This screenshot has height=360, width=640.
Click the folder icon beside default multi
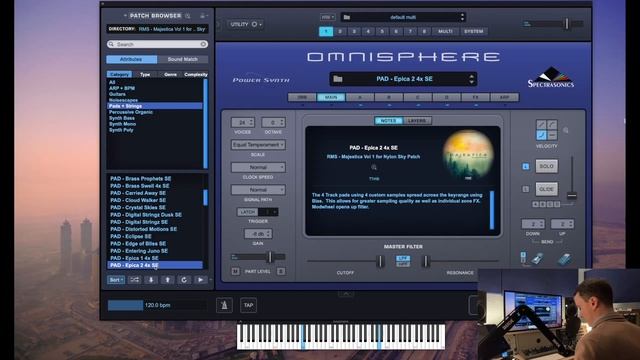(x=347, y=17)
